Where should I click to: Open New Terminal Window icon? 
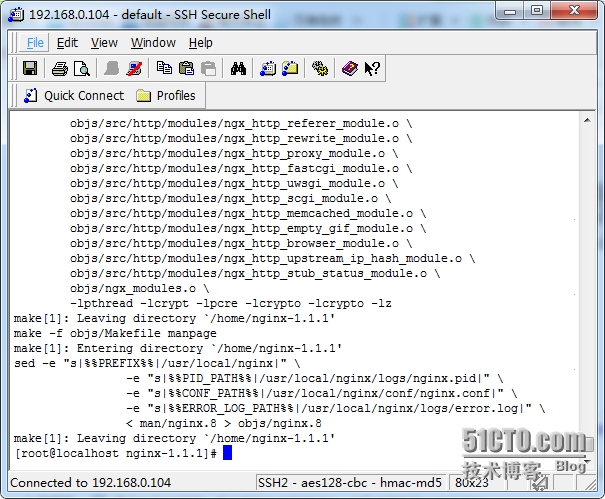coord(268,69)
